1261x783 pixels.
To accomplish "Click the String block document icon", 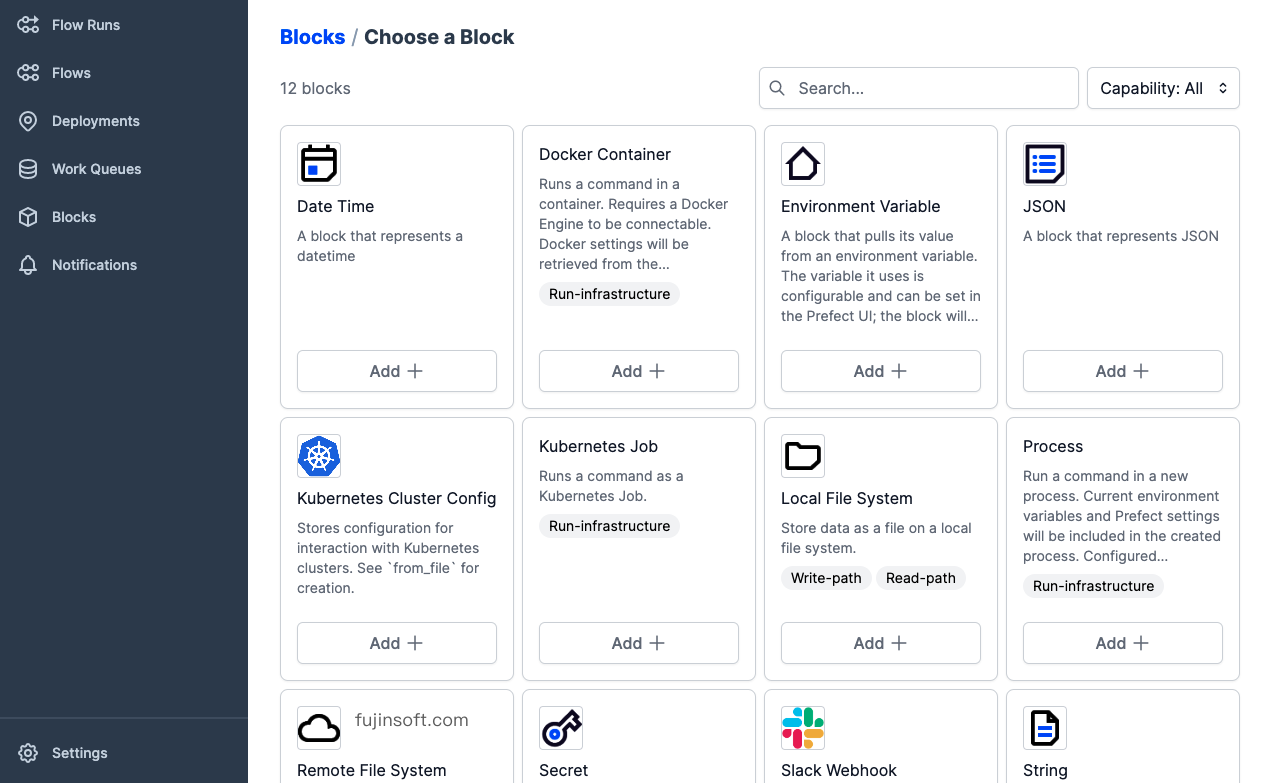I will [1045, 728].
